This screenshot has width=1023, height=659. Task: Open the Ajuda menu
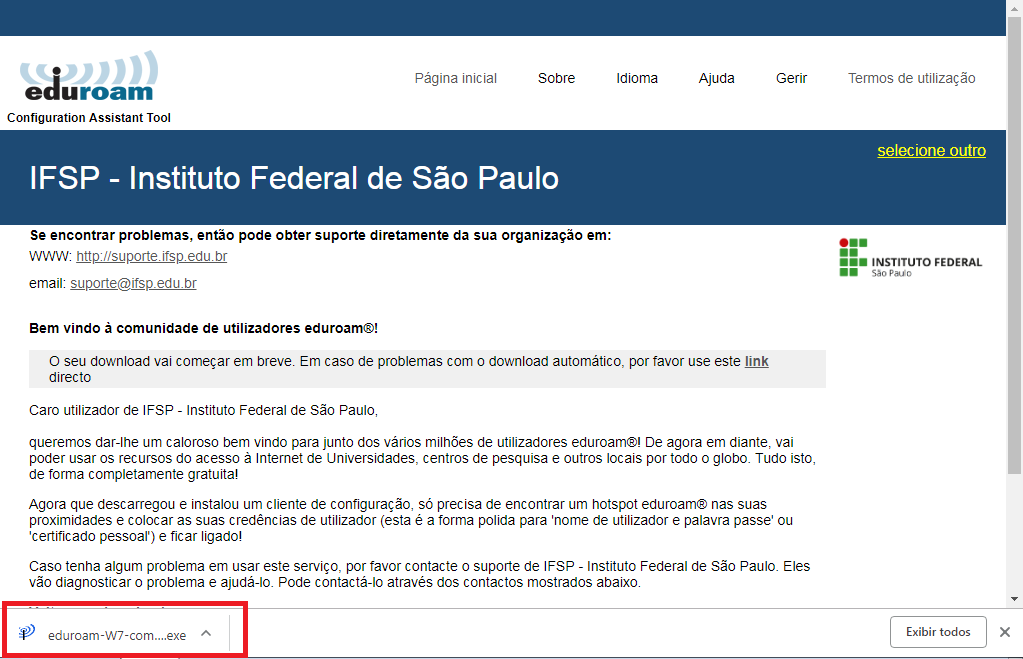click(716, 78)
